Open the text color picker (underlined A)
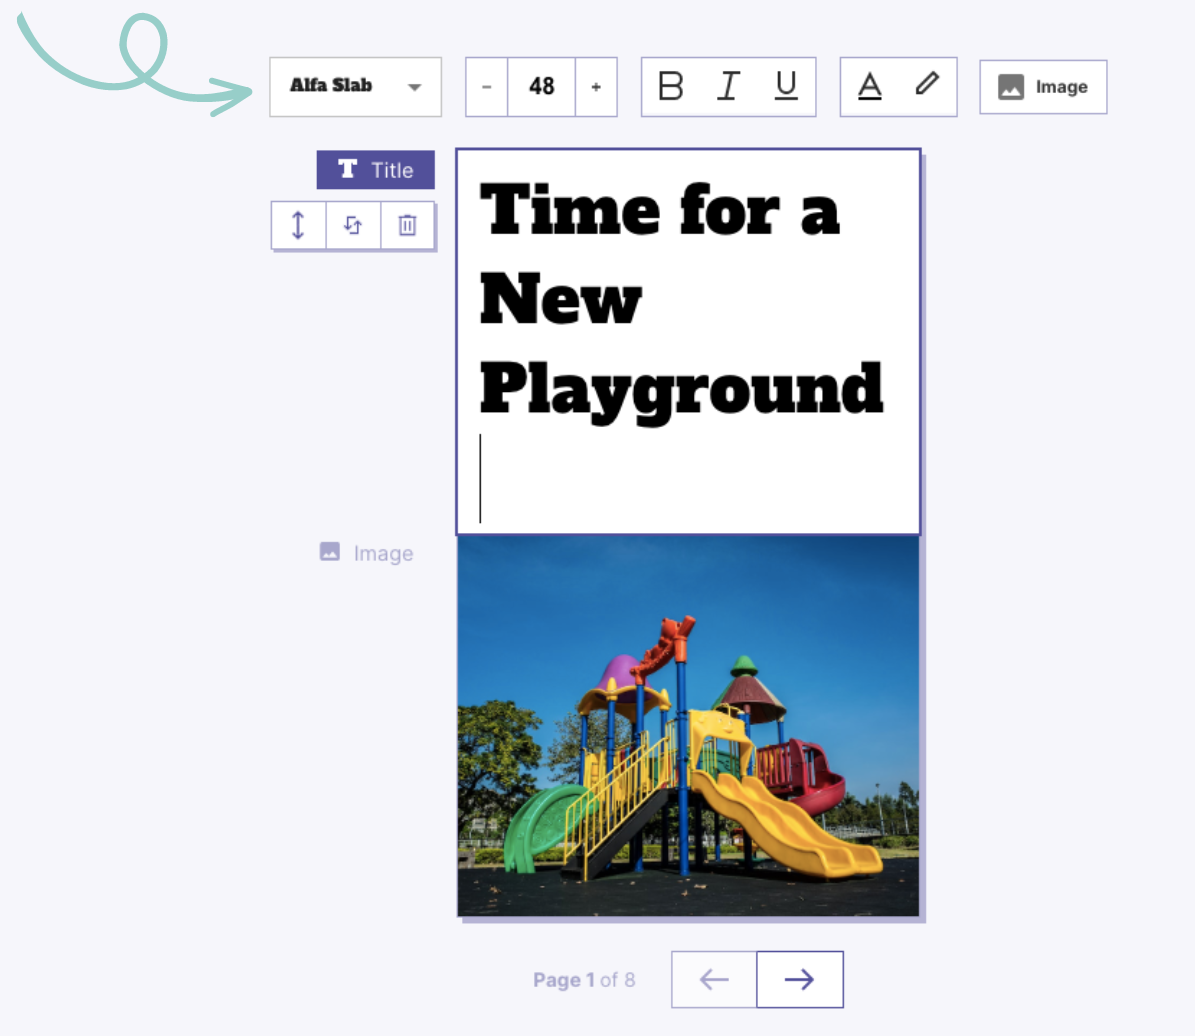1195x1036 pixels. [870, 87]
